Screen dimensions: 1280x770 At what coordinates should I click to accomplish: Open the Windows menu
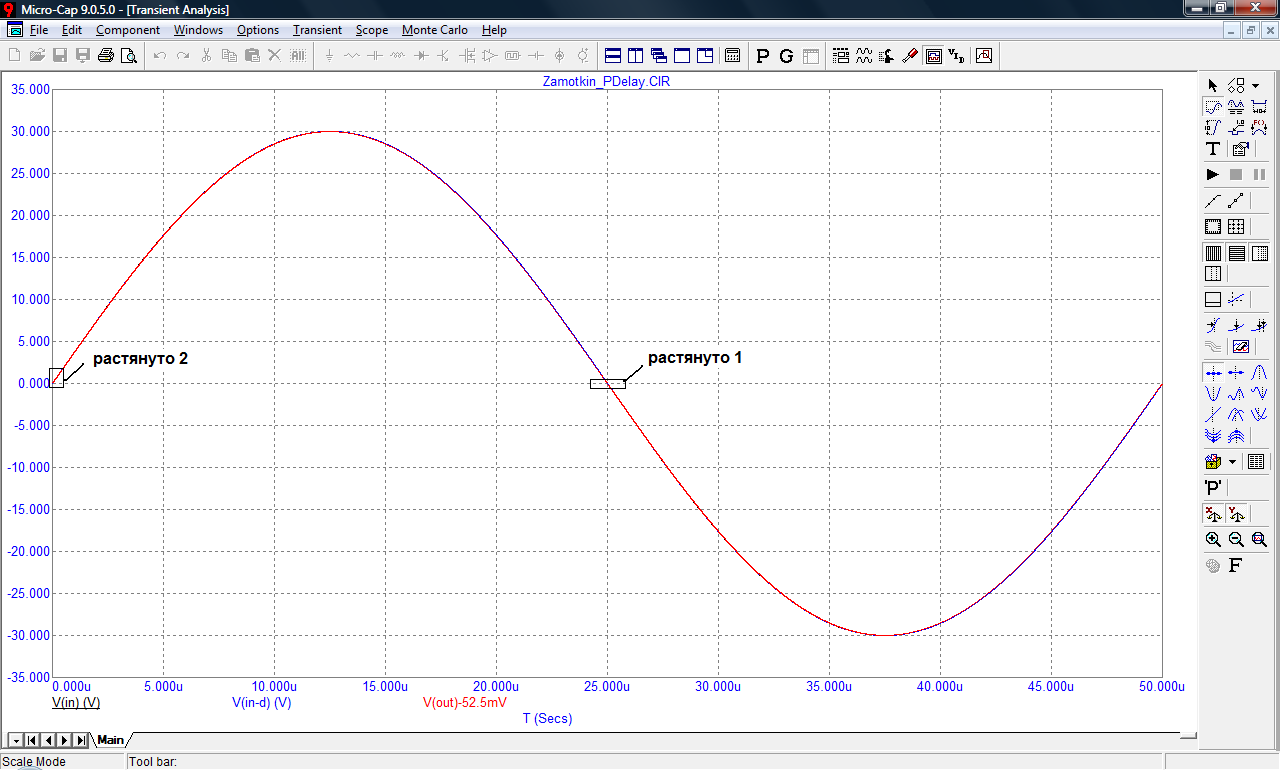click(198, 30)
